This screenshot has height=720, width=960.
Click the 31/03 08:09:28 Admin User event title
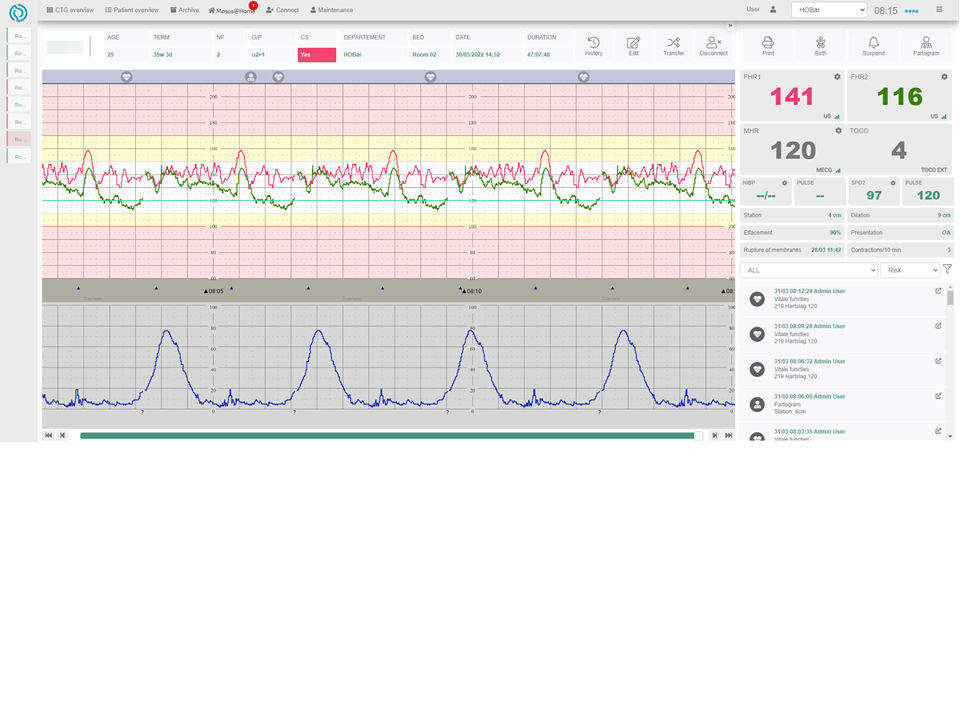coord(809,326)
